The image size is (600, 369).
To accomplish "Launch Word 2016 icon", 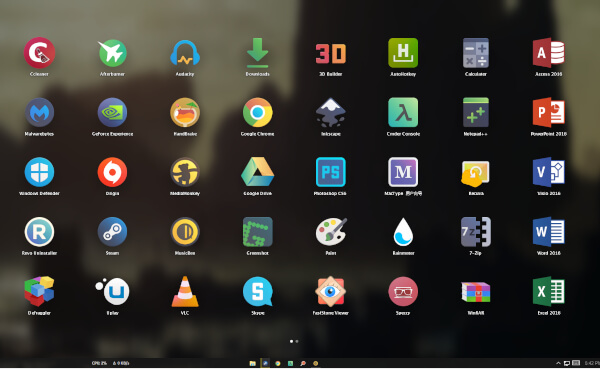I will click(548, 232).
